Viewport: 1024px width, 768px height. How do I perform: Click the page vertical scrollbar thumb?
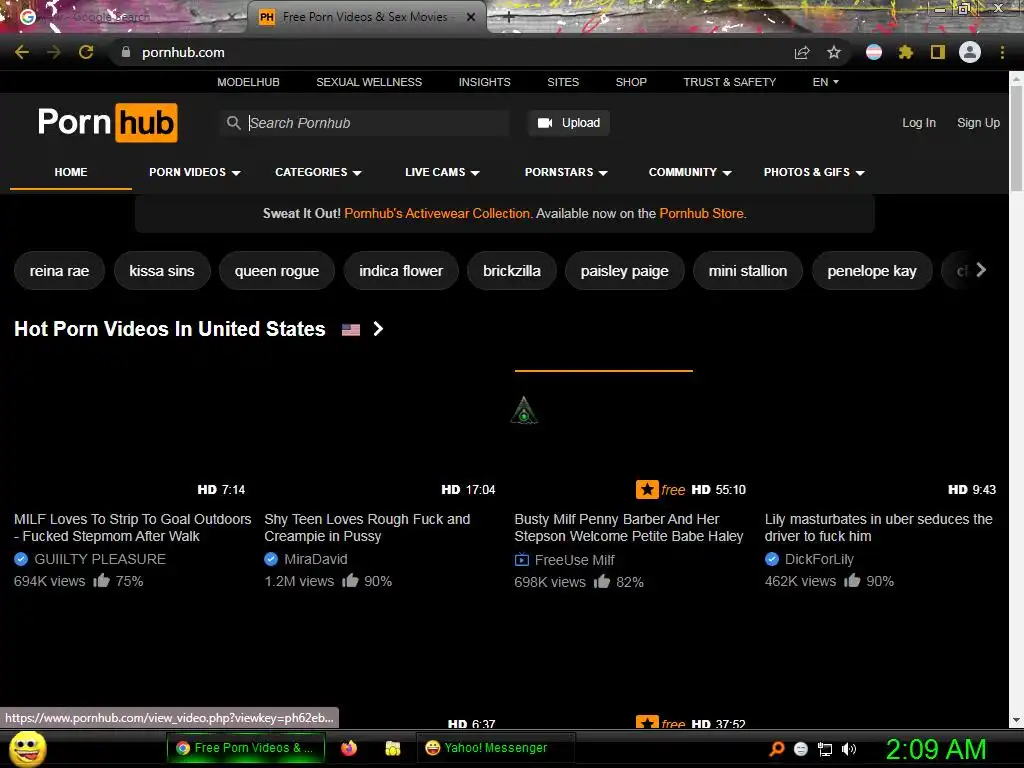pos(1016,137)
